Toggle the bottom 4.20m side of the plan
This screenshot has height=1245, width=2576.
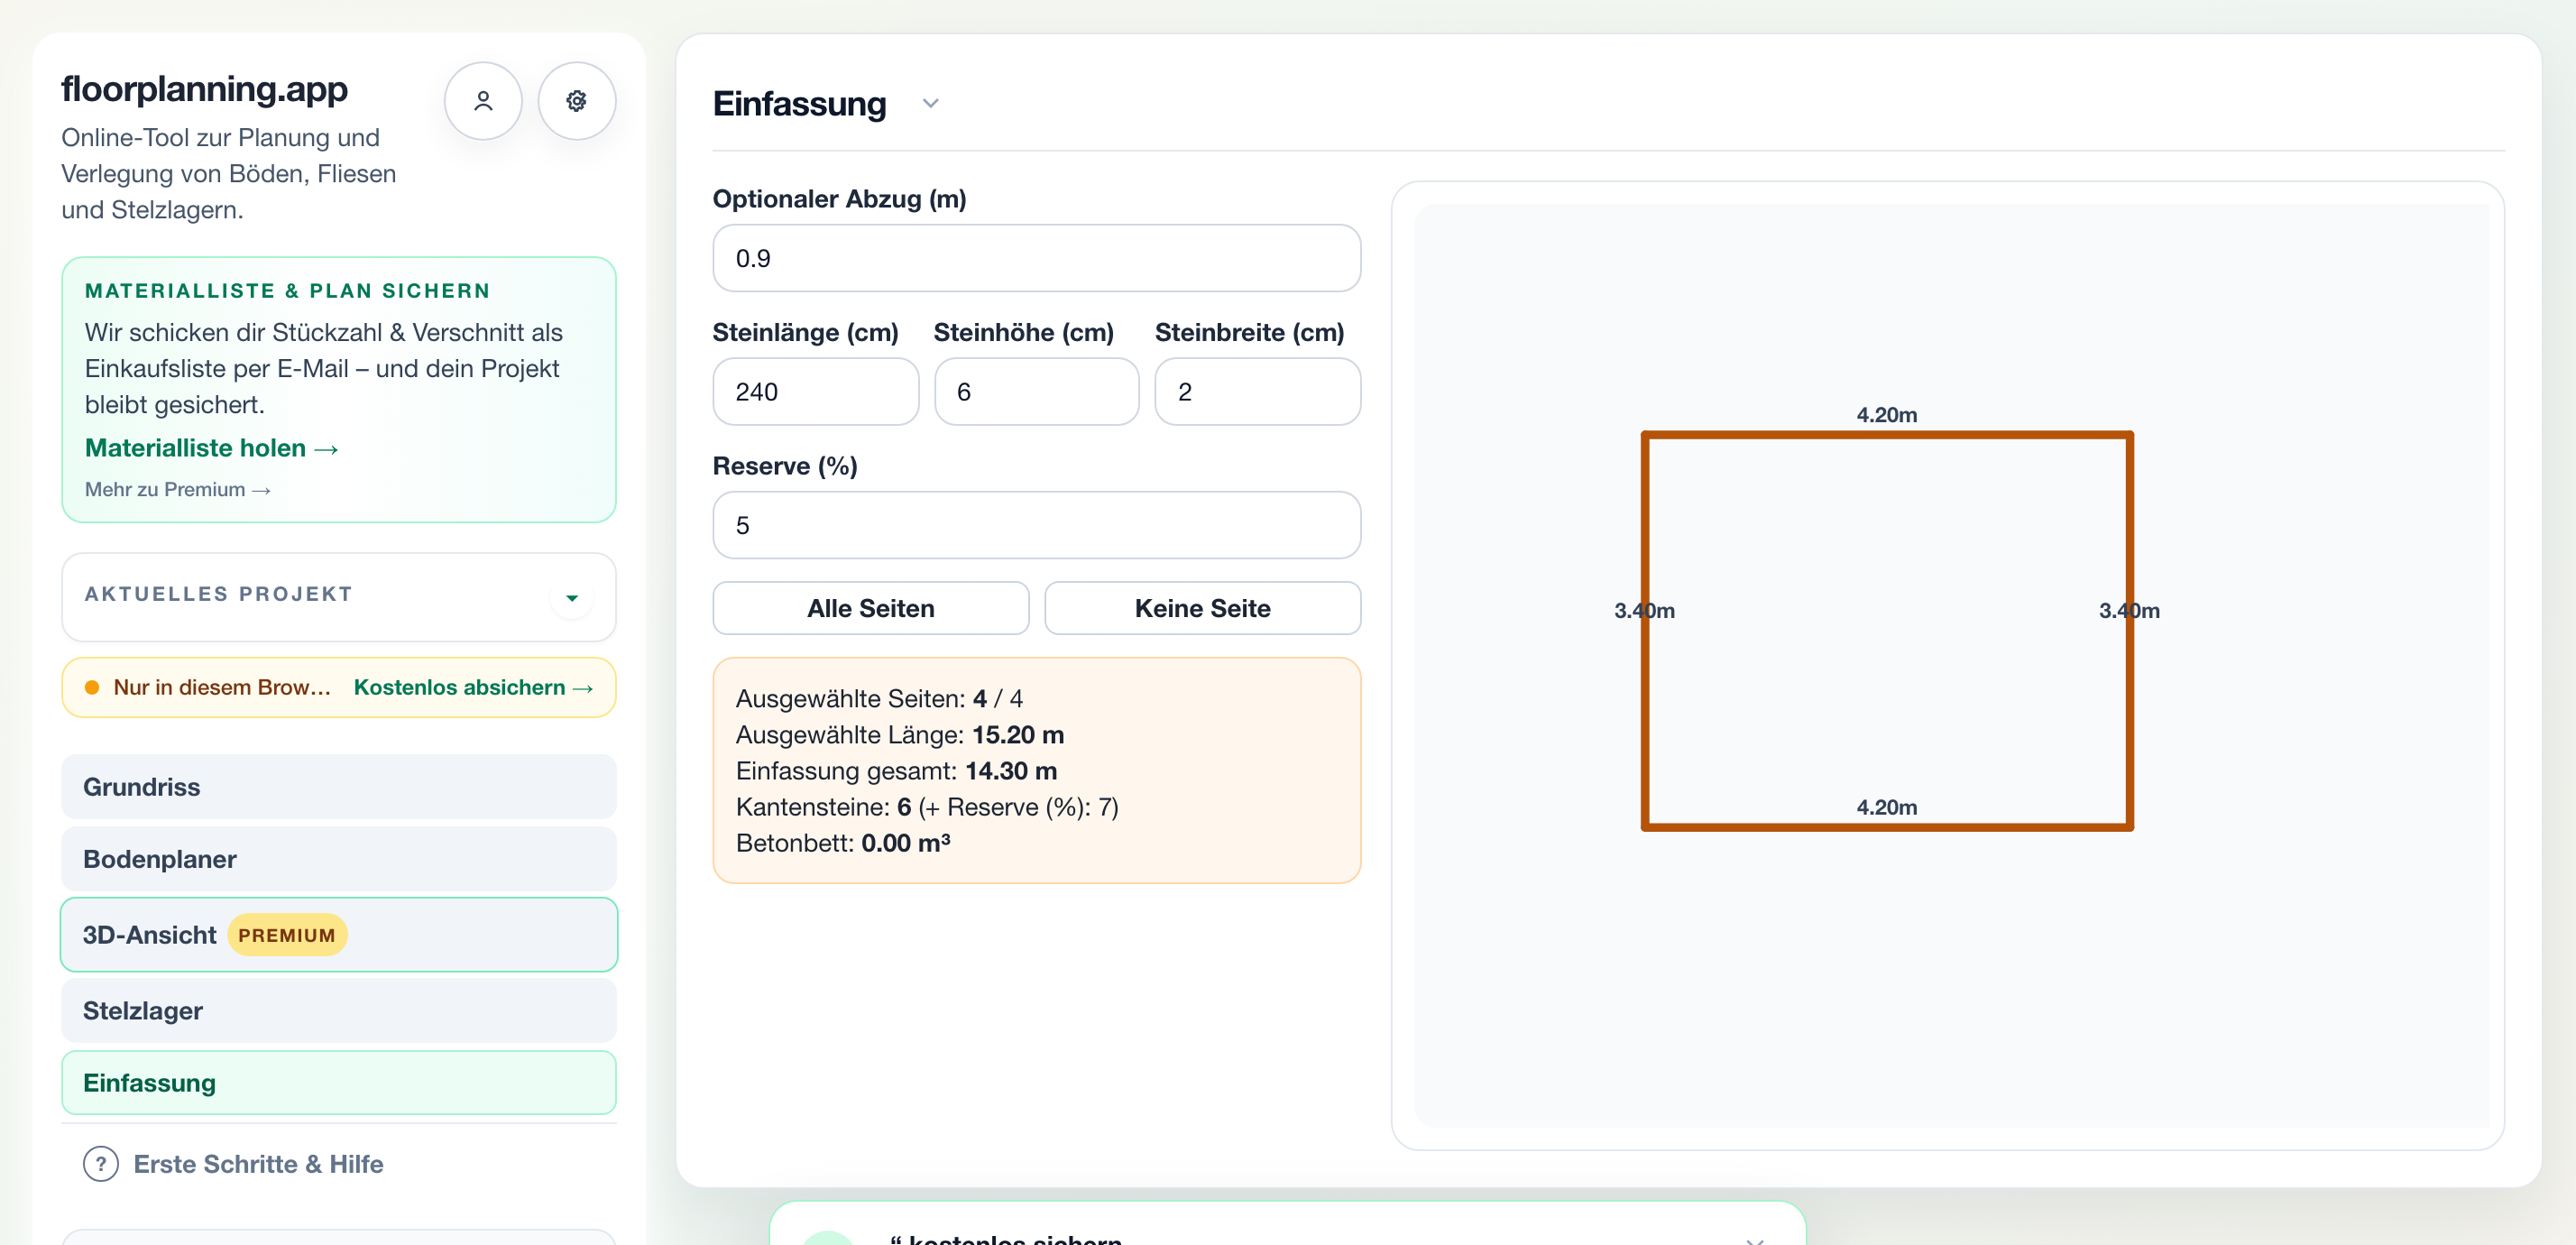click(1887, 827)
